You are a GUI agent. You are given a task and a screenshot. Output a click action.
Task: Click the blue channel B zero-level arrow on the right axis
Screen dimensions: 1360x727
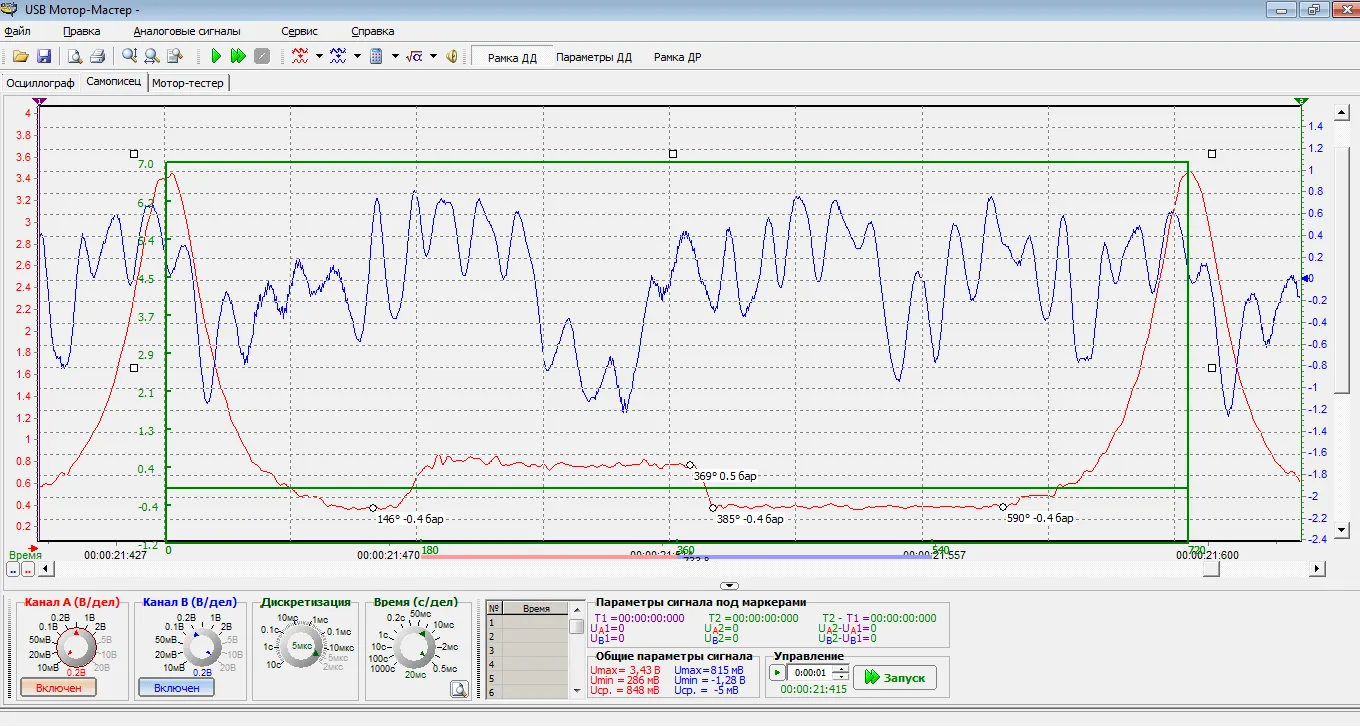pyautogui.click(x=1307, y=279)
